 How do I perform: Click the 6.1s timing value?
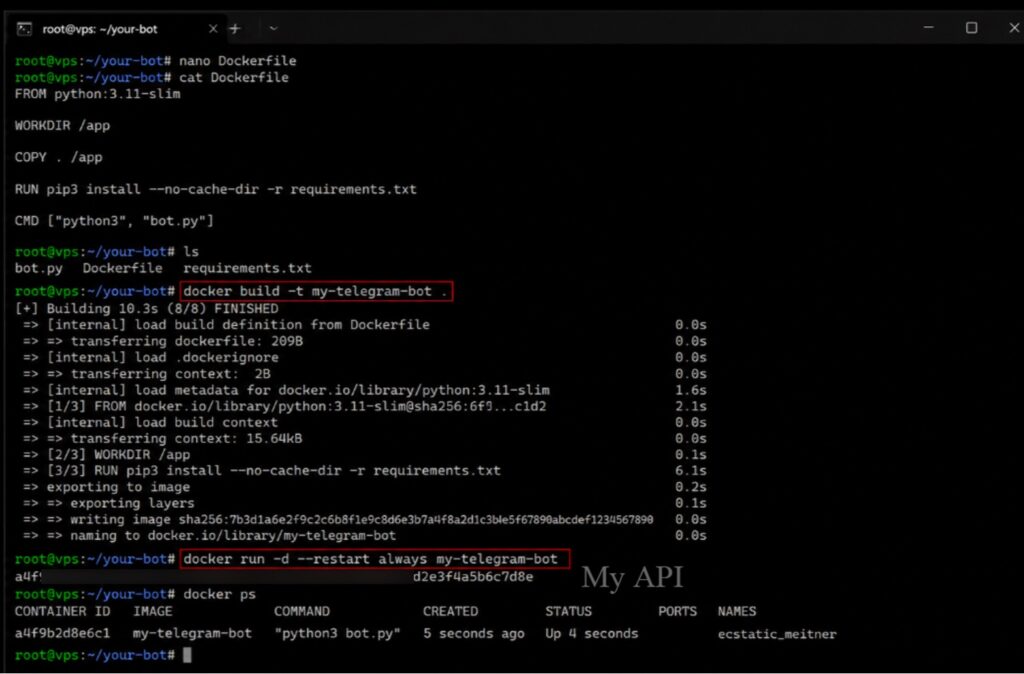click(x=691, y=470)
